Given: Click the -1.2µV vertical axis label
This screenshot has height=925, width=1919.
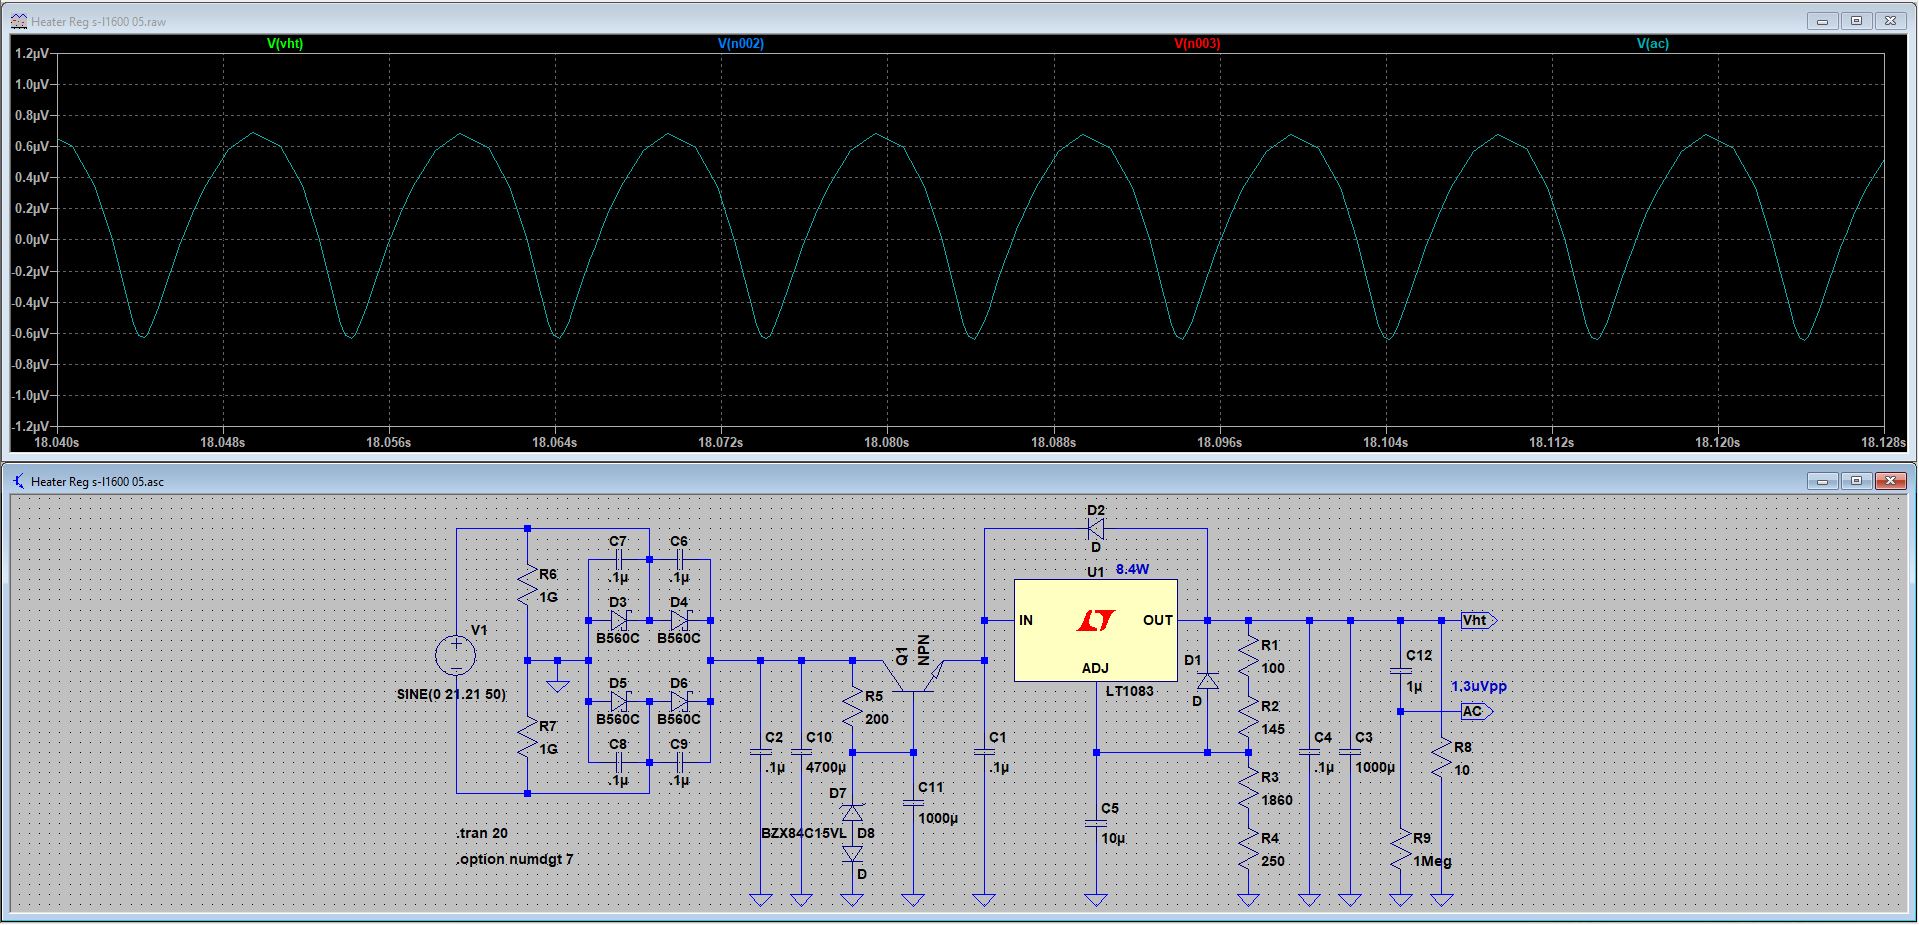Looking at the screenshot, I should click(30, 427).
